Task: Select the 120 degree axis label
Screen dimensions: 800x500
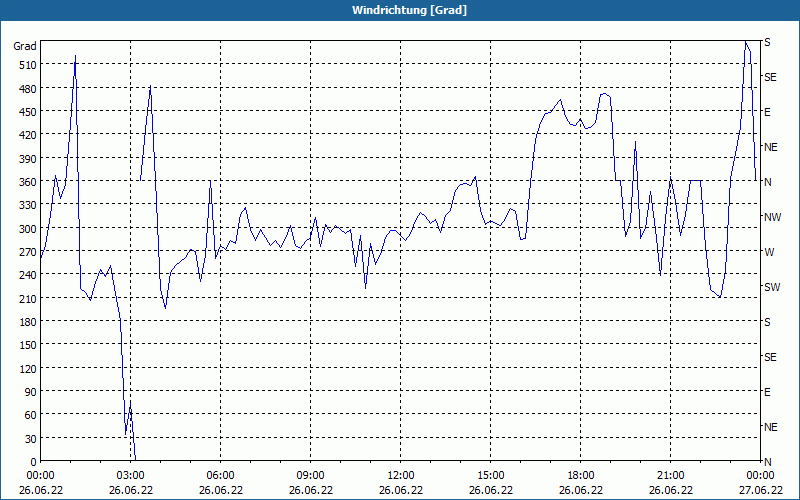Action: [x=28, y=368]
